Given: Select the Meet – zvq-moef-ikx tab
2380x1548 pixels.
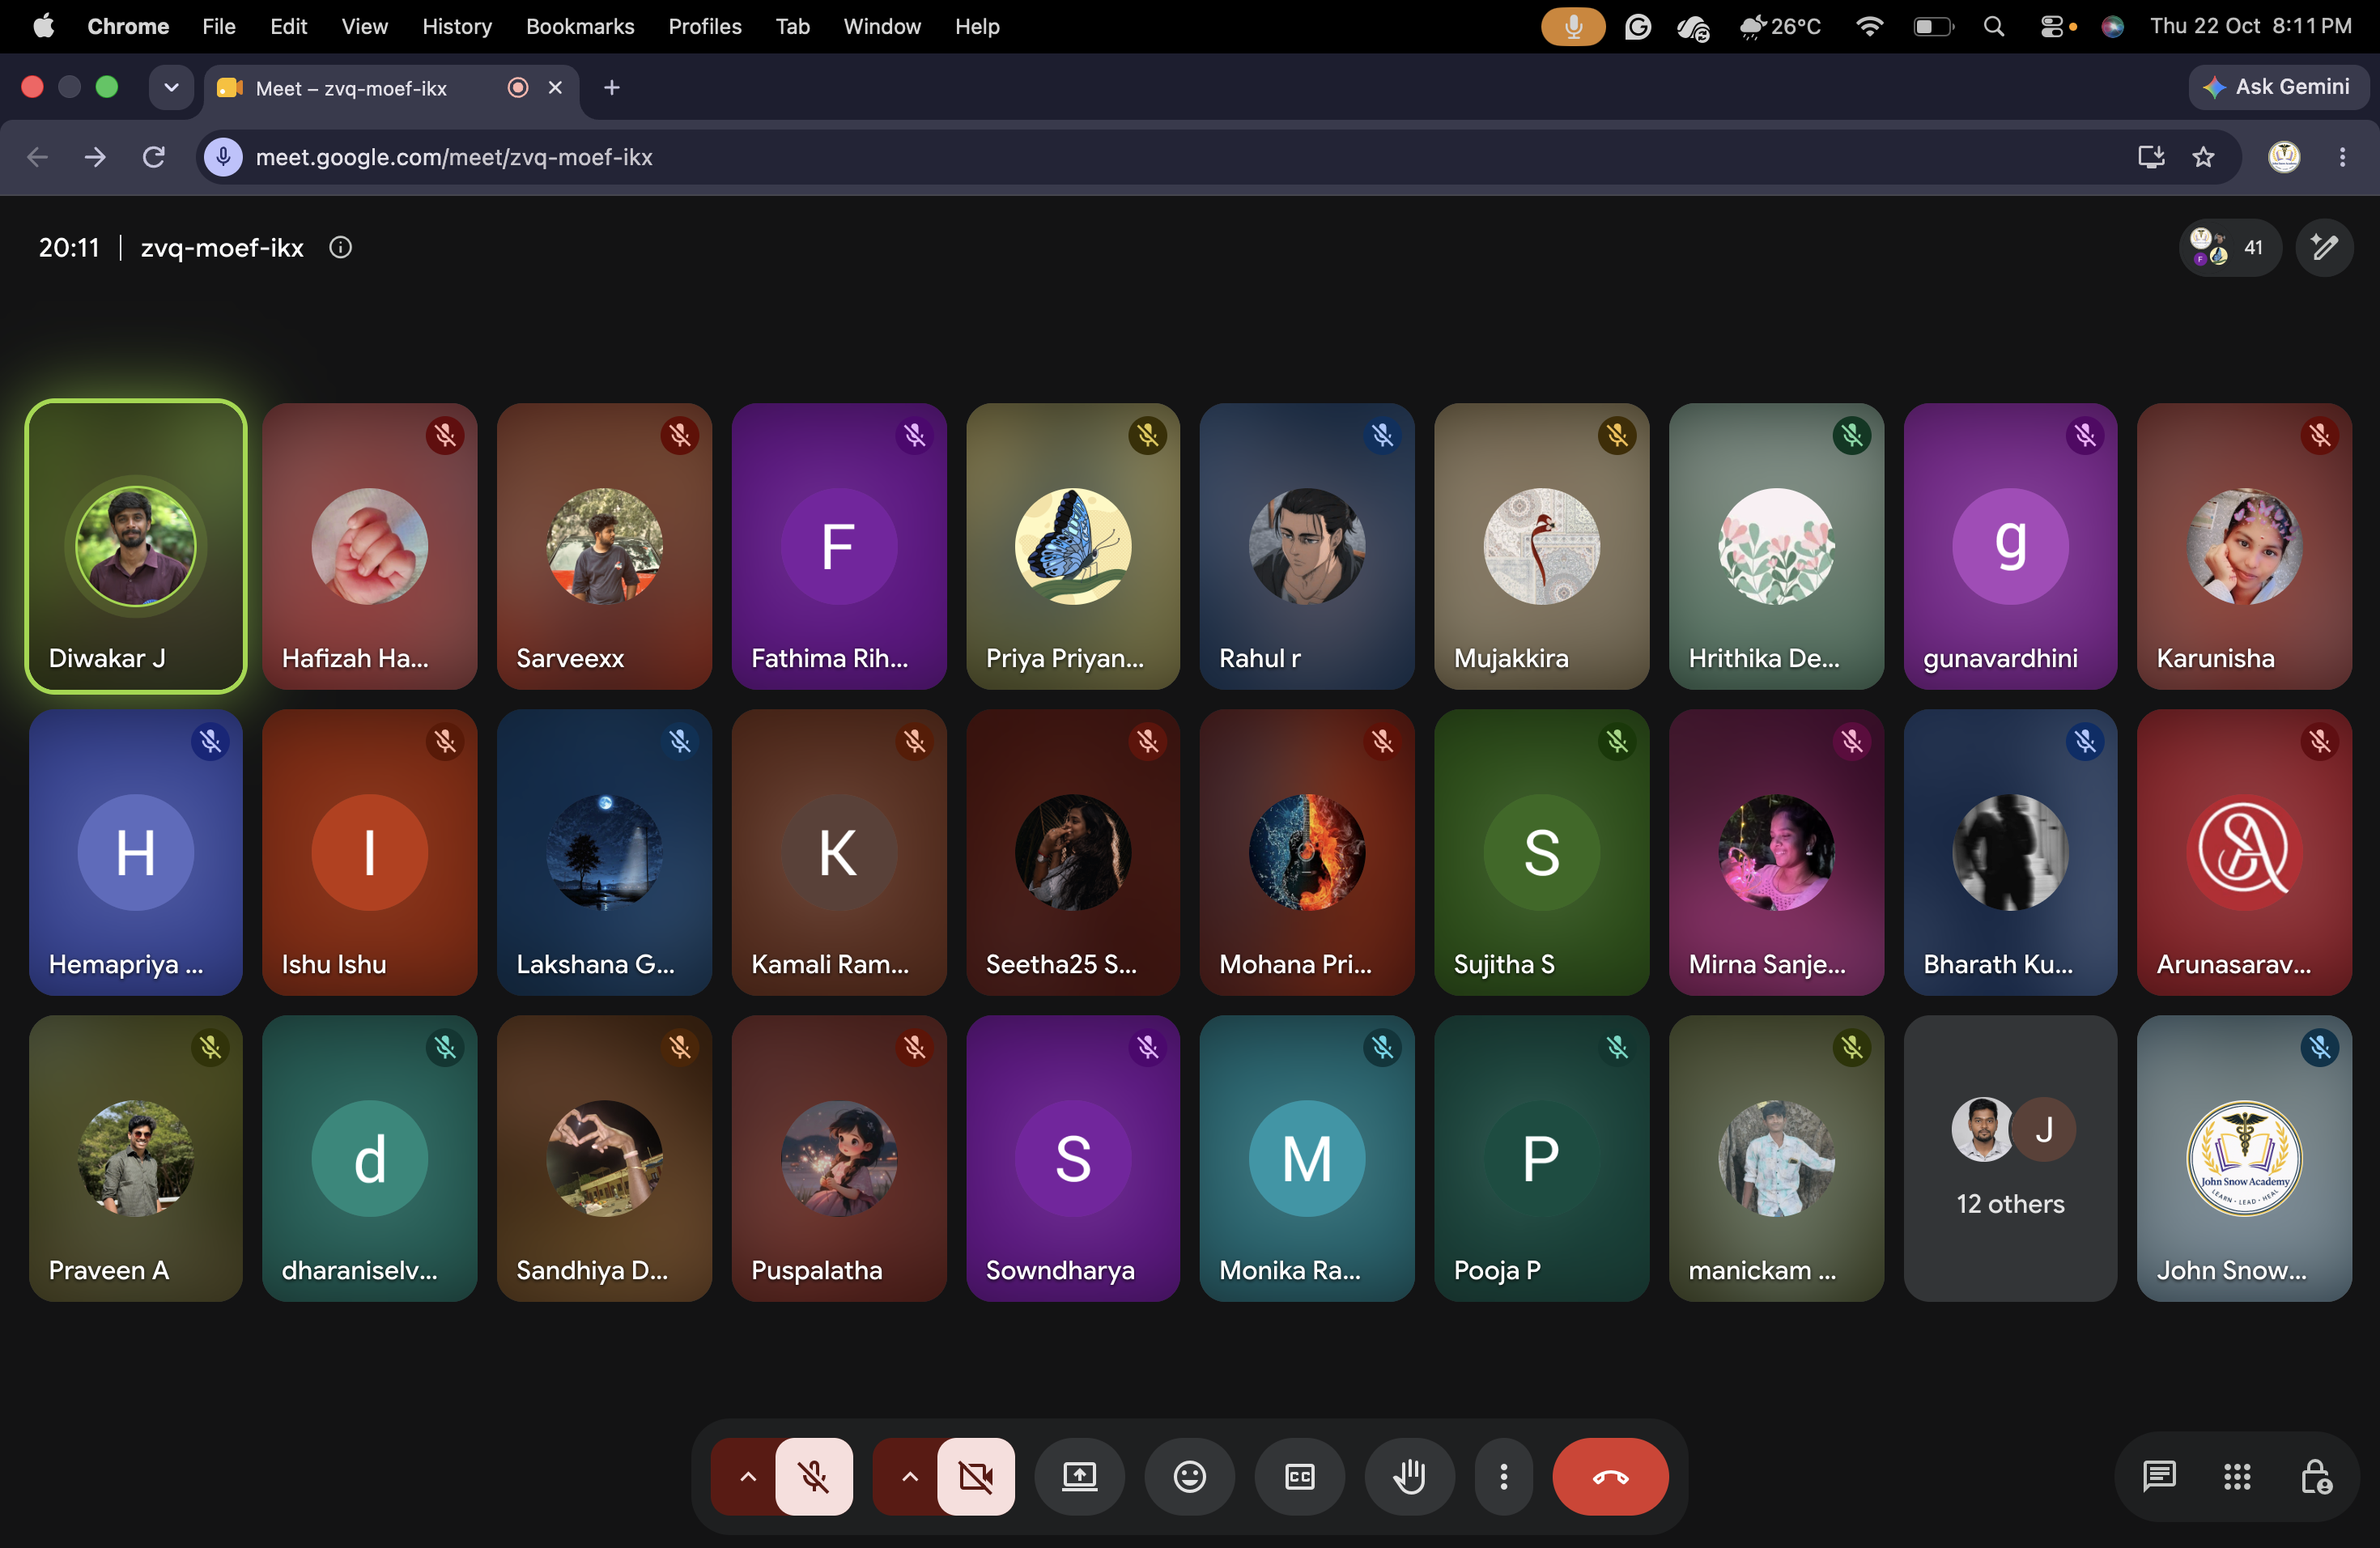Looking at the screenshot, I should 390,88.
